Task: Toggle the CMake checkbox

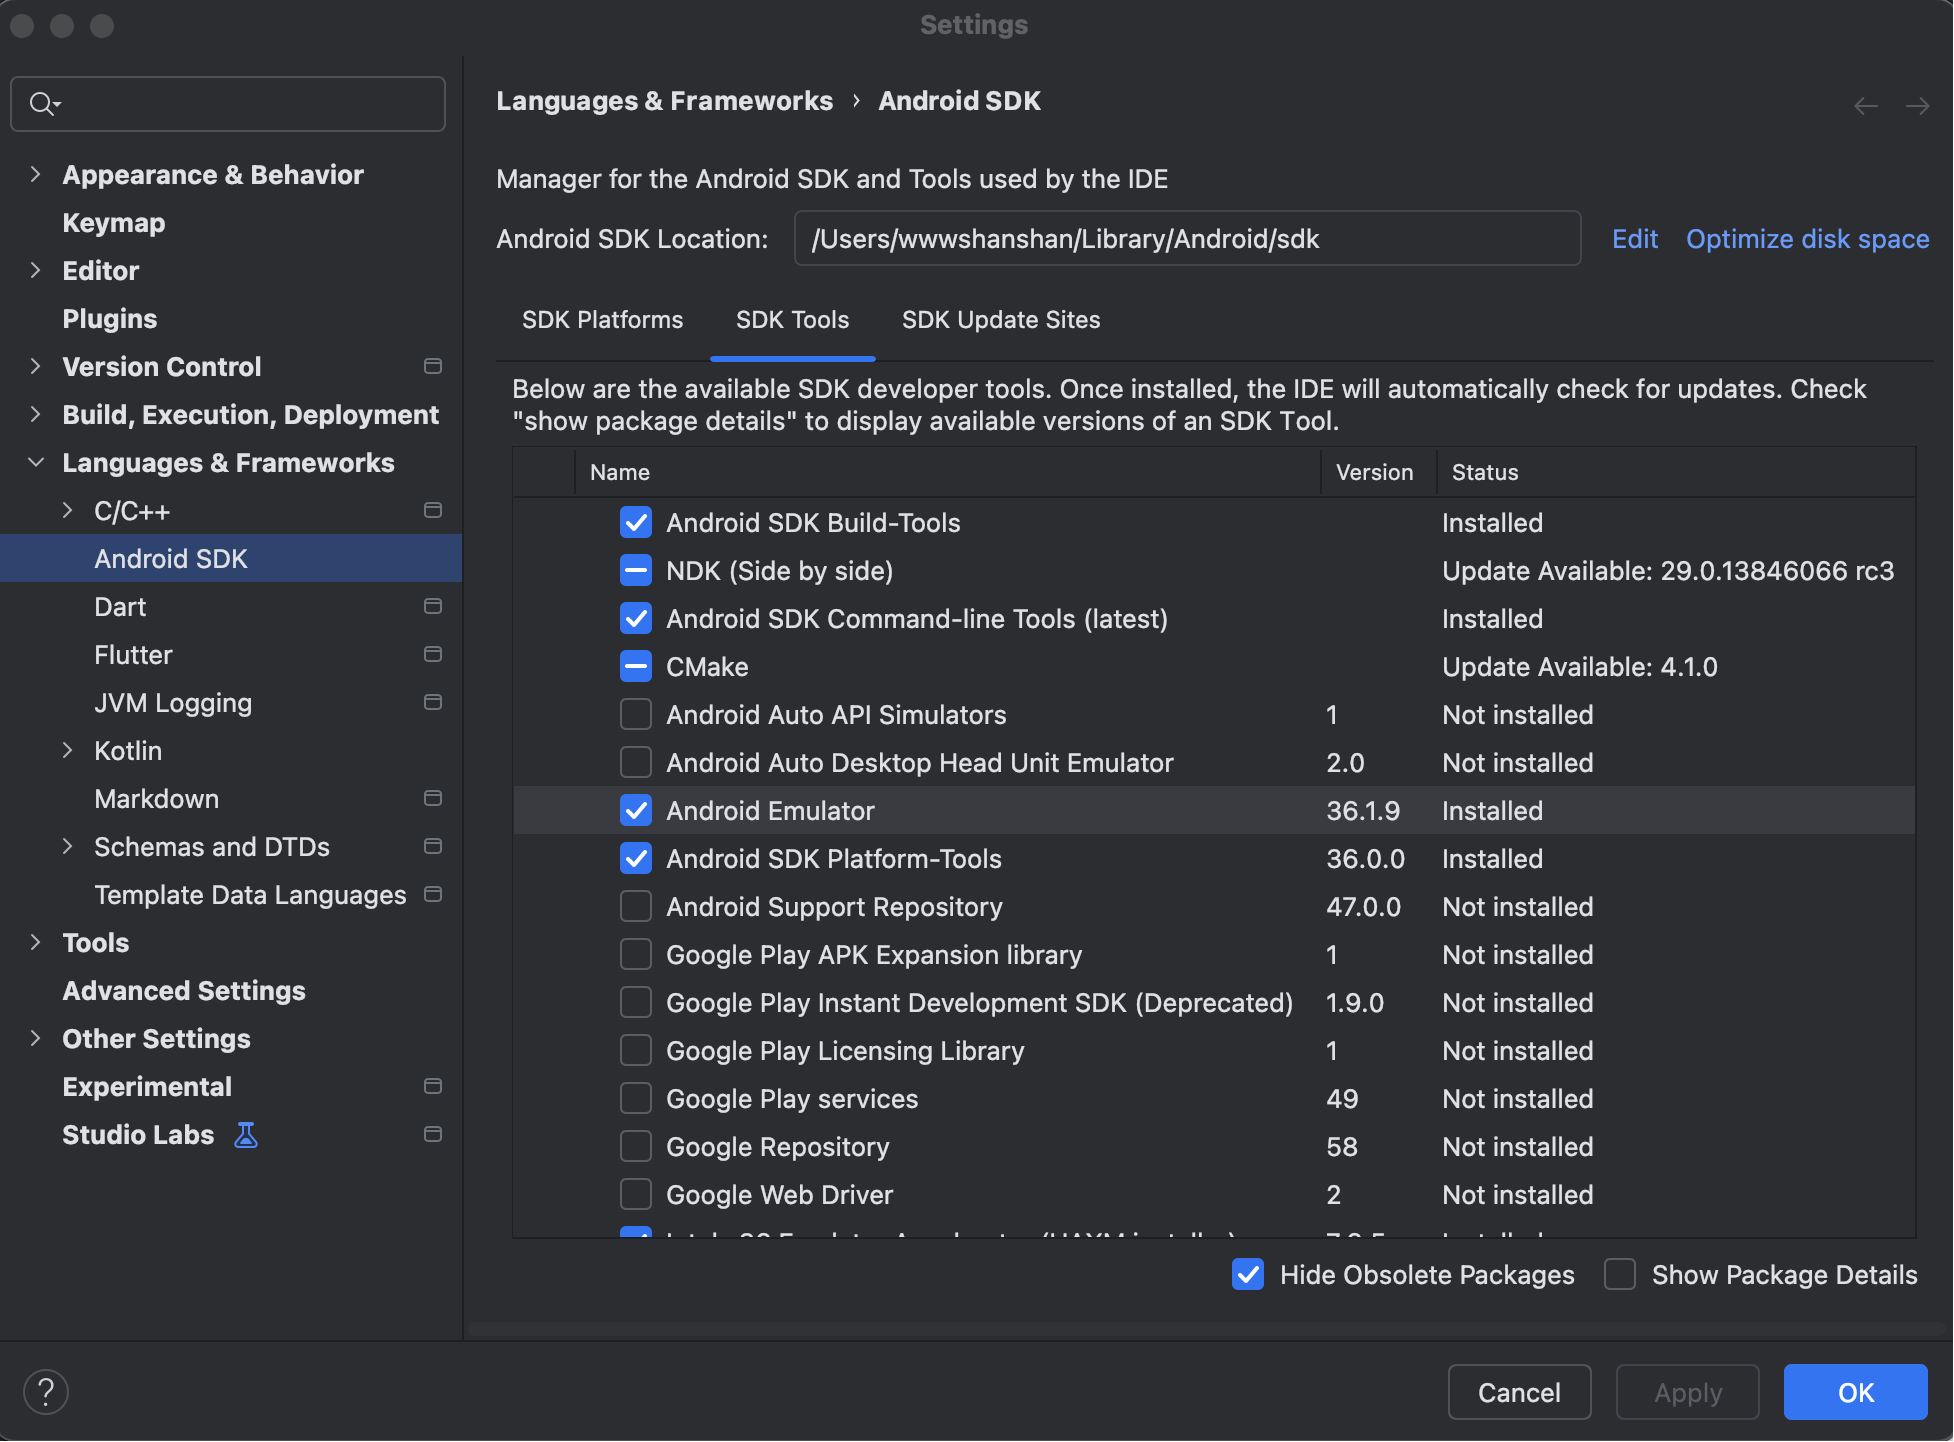Action: 636,667
